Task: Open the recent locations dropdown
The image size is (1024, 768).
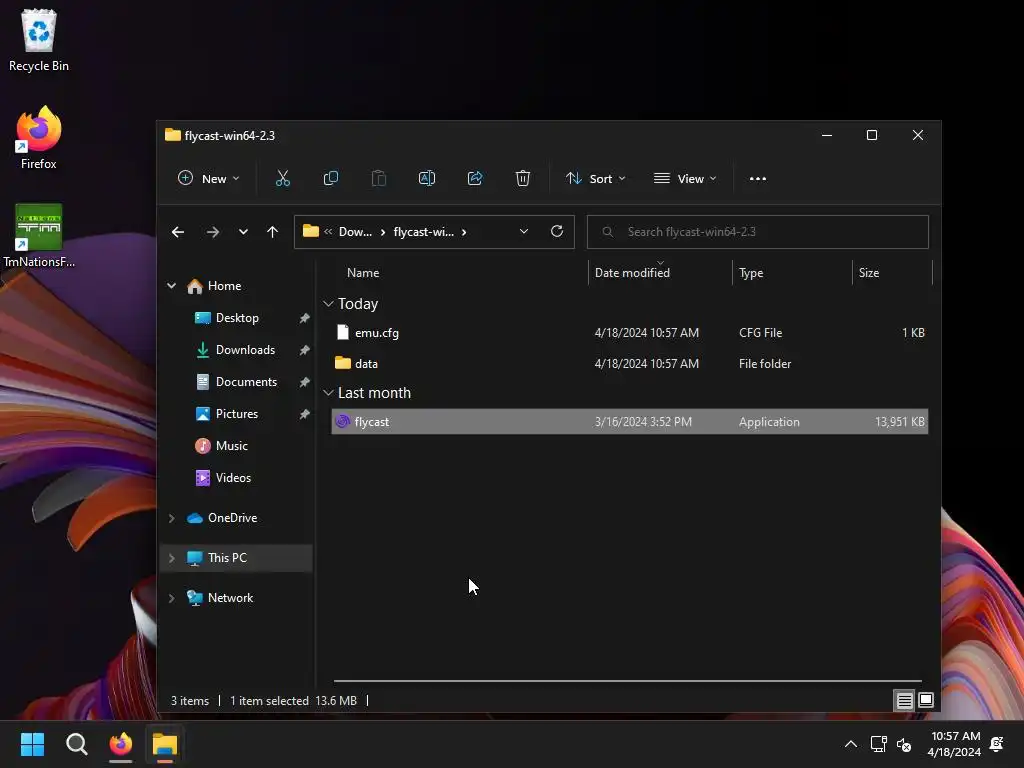Action: (243, 232)
